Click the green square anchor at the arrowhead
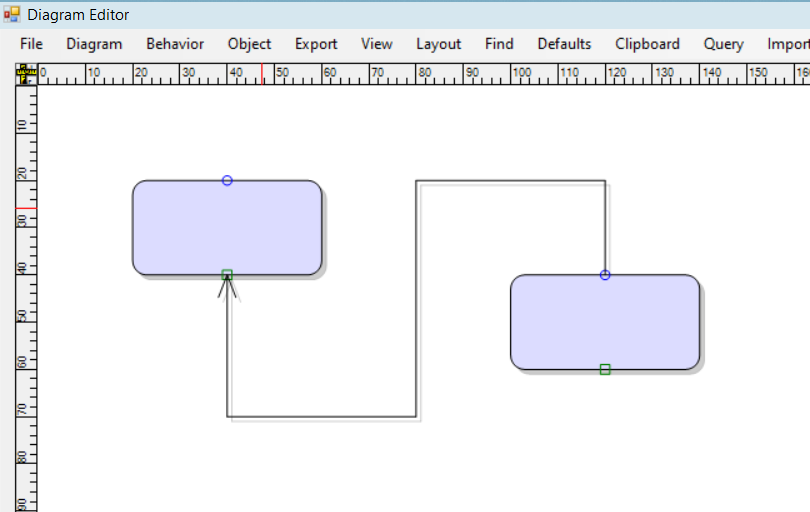This screenshot has height=512, width=810. click(227, 274)
